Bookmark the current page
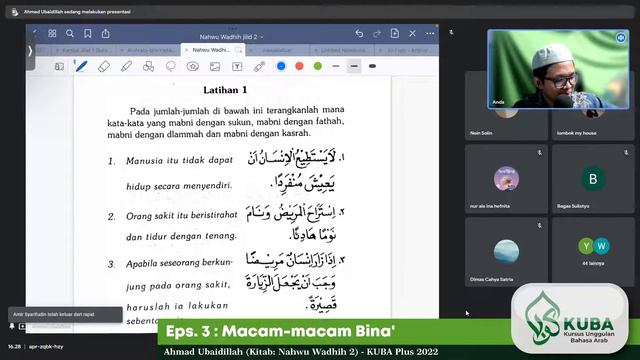Screen dimensions: 640x360 [x=88, y=33]
